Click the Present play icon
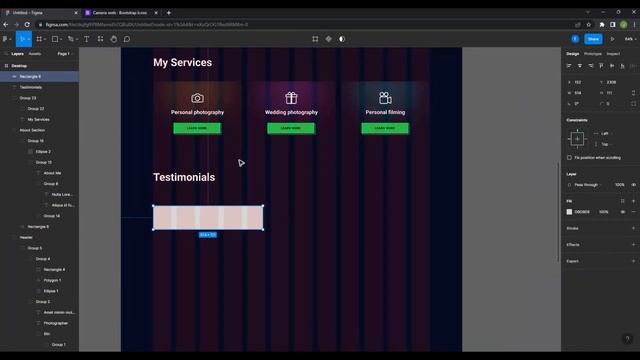 (612, 39)
